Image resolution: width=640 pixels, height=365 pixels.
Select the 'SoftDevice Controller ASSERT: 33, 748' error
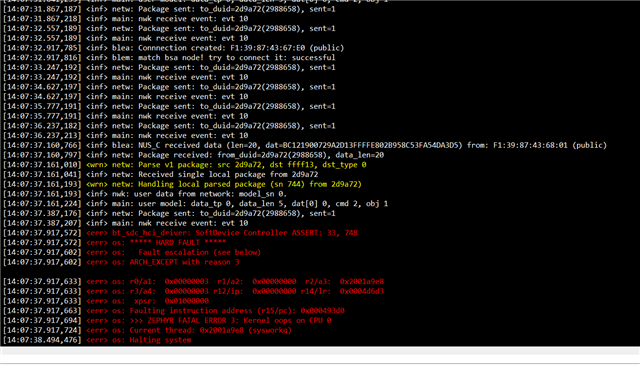coord(180,233)
